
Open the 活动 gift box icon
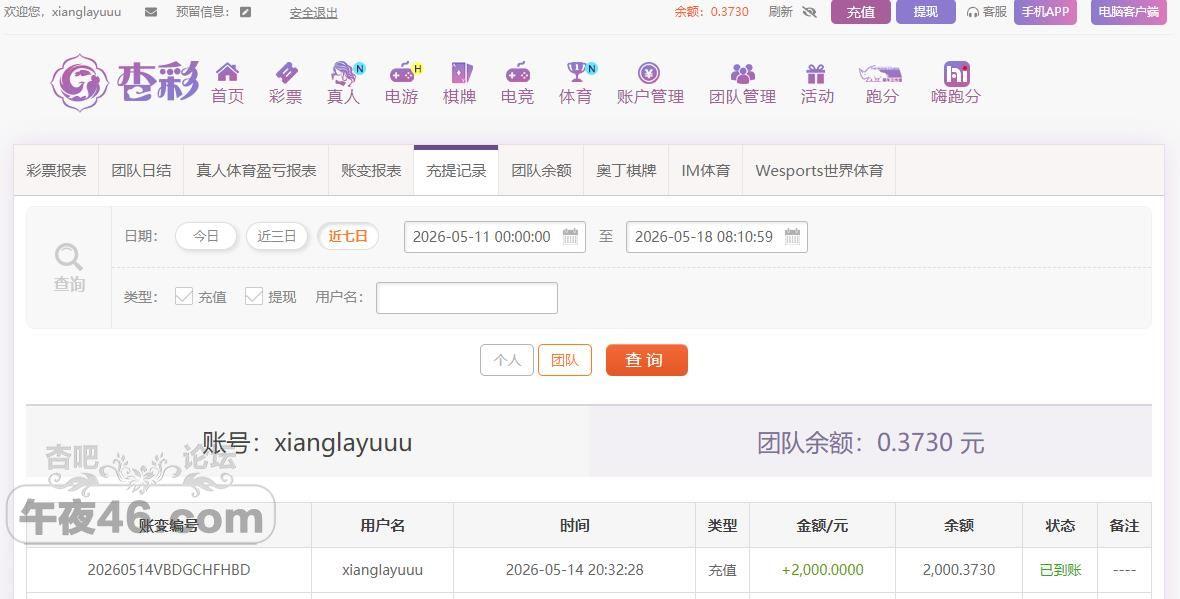click(x=816, y=73)
